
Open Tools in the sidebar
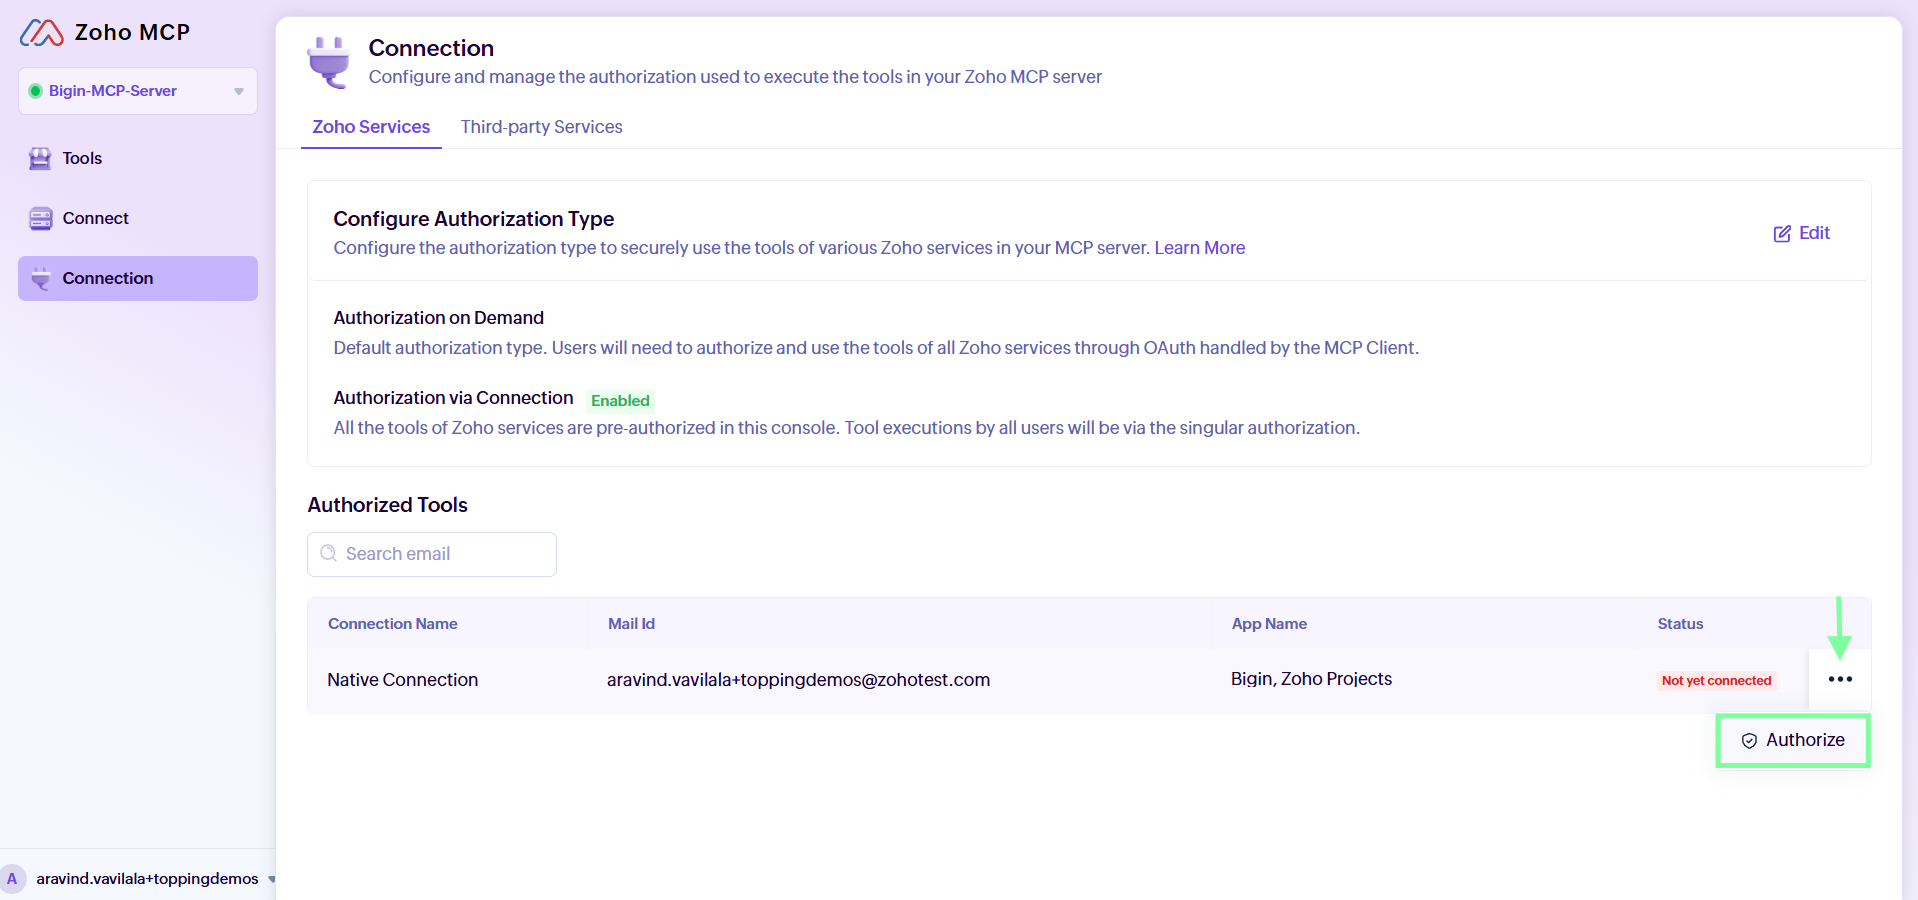coord(138,159)
